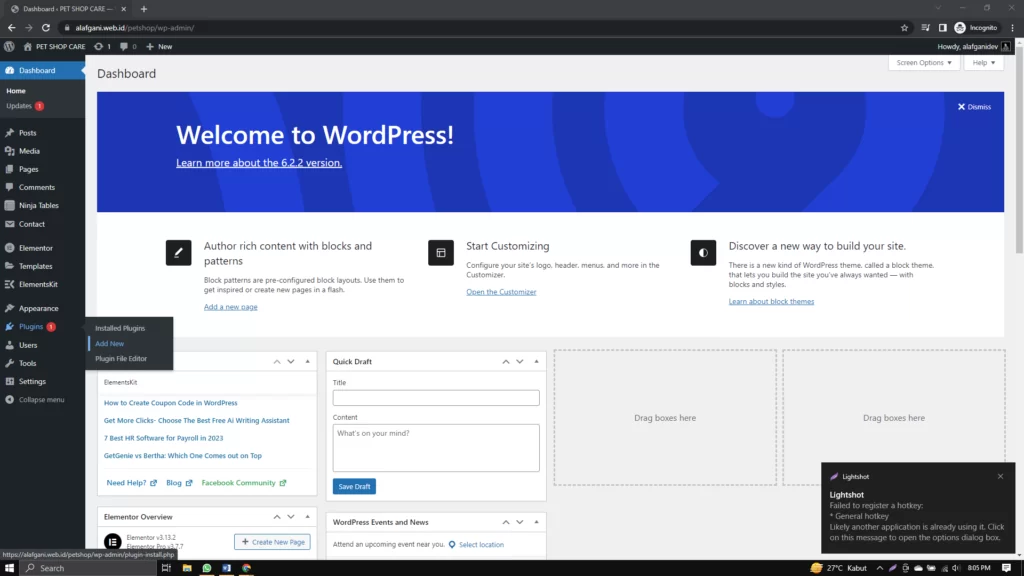Click the Quick Draft Title field
This screenshot has width=1024, height=576.
click(x=435, y=398)
